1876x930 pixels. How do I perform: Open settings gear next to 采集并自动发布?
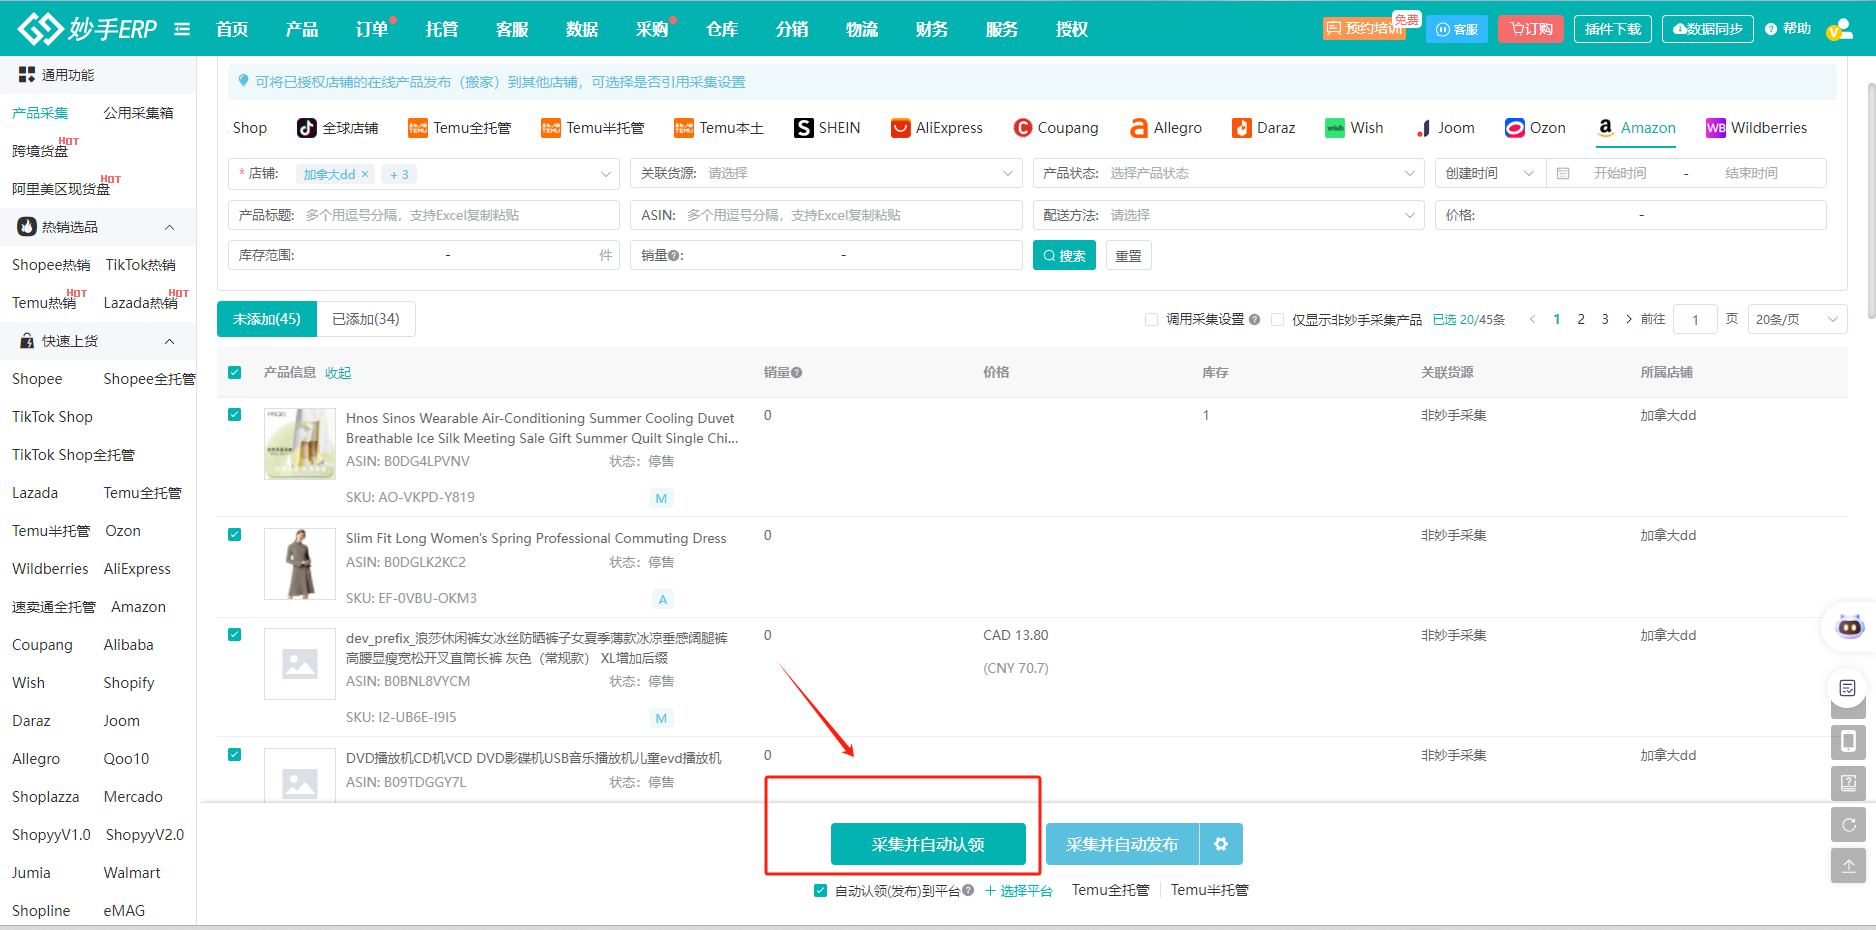[x=1220, y=844]
